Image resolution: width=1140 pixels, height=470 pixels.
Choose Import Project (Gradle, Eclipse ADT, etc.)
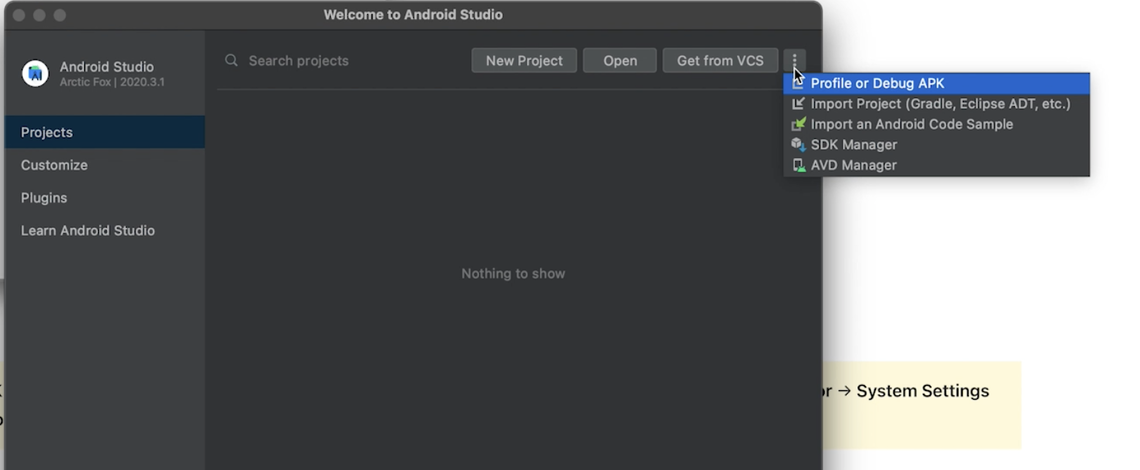pos(936,103)
